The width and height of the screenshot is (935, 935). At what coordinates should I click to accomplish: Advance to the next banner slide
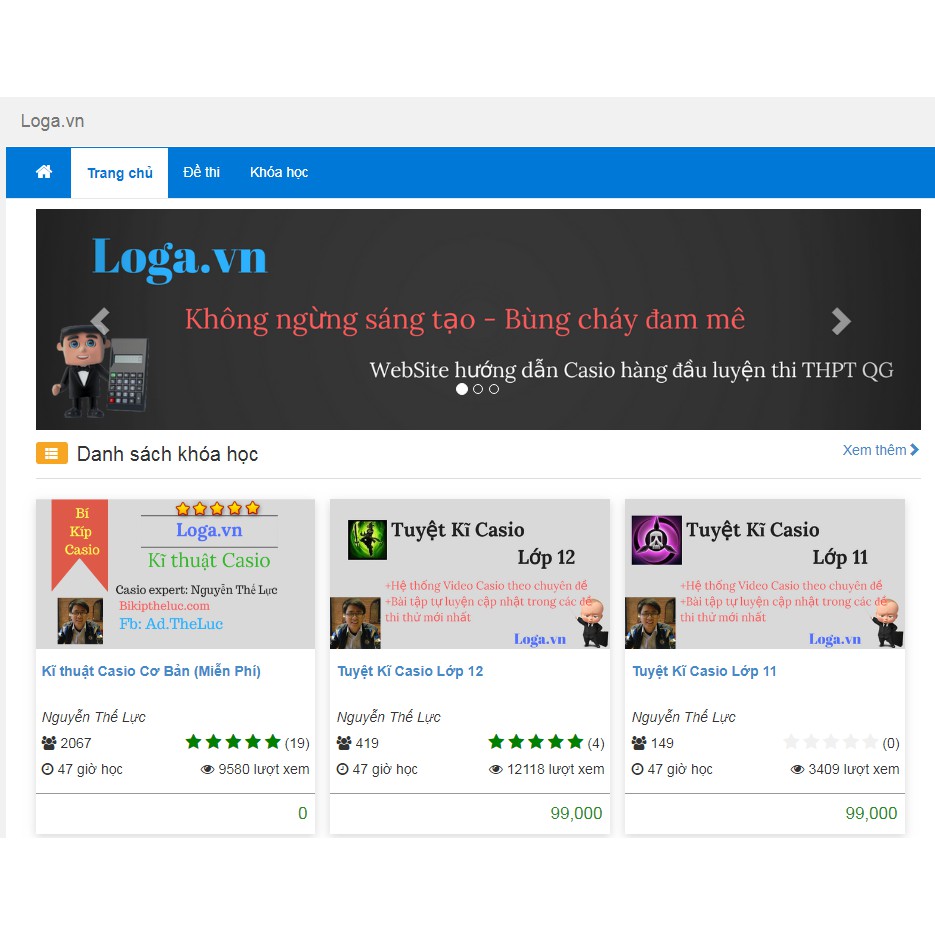841,321
